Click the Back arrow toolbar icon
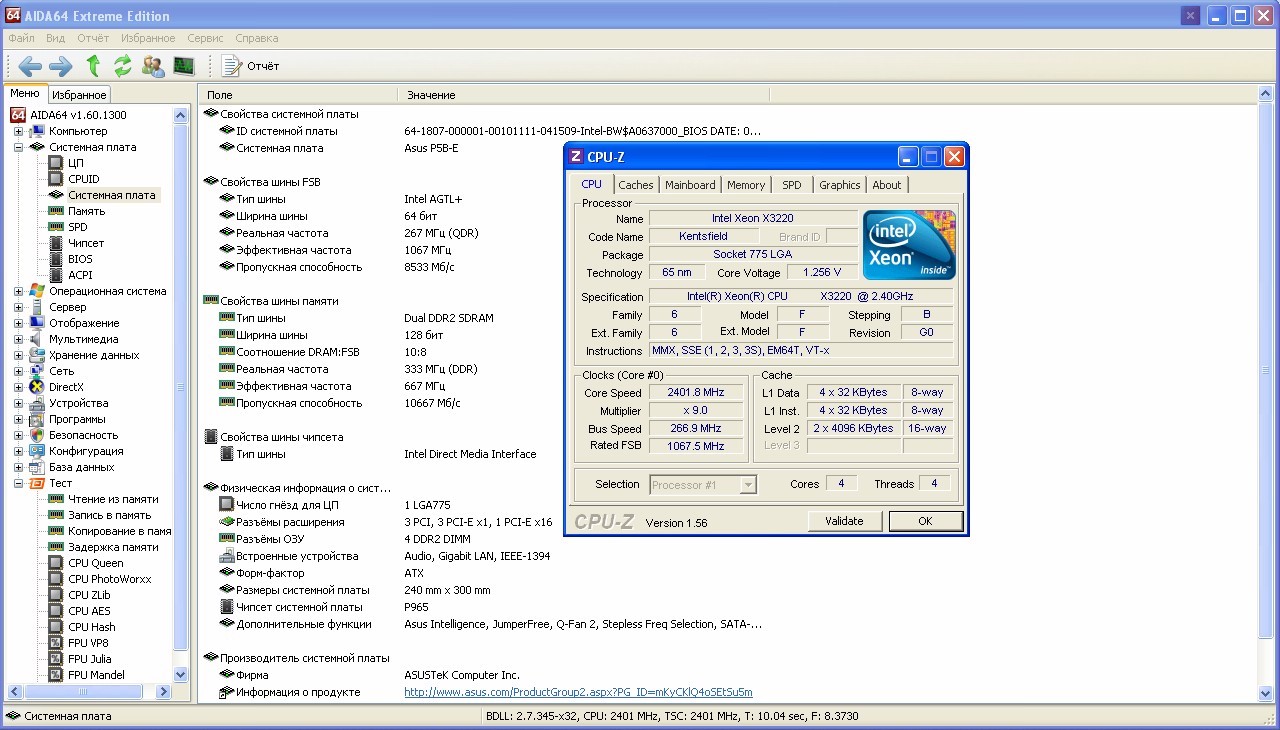1280x730 pixels. pyautogui.click(x=30, y=66)
